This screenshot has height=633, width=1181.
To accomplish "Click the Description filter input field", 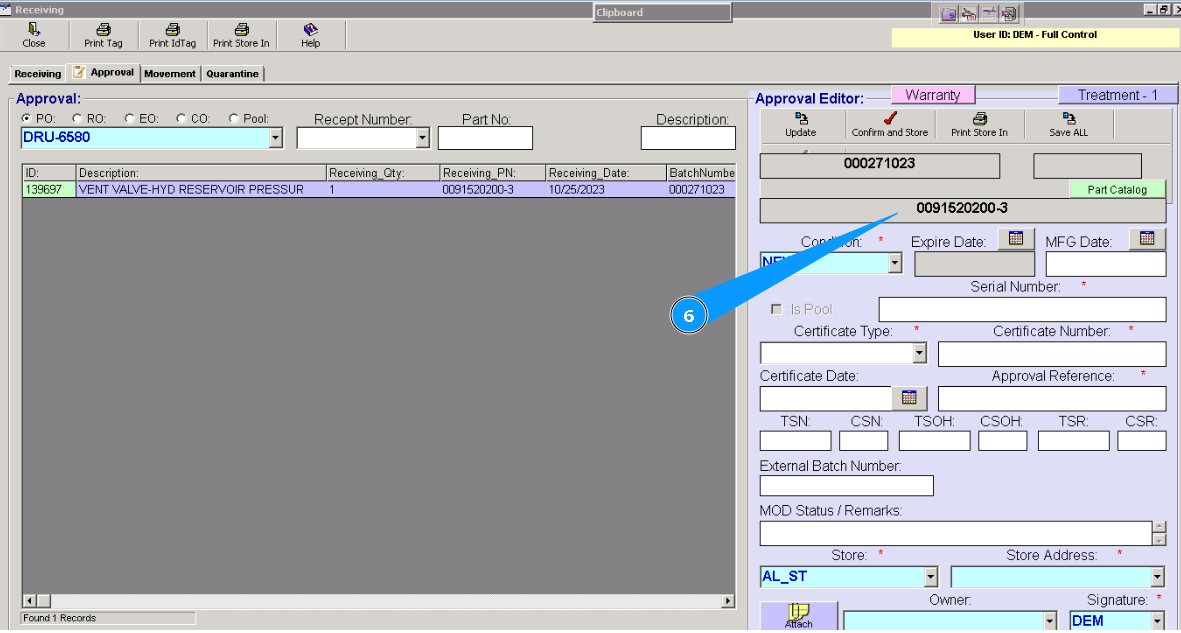I will pyautogui.click(x=688, y=138).
